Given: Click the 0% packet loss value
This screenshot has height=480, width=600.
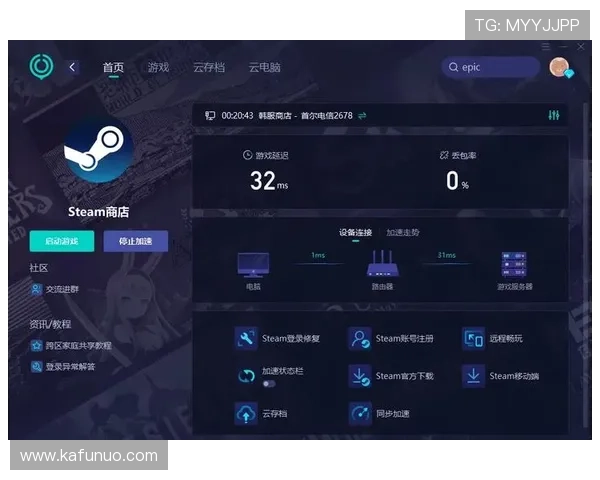Looking at the screenshot, I should tap(457, 181).
